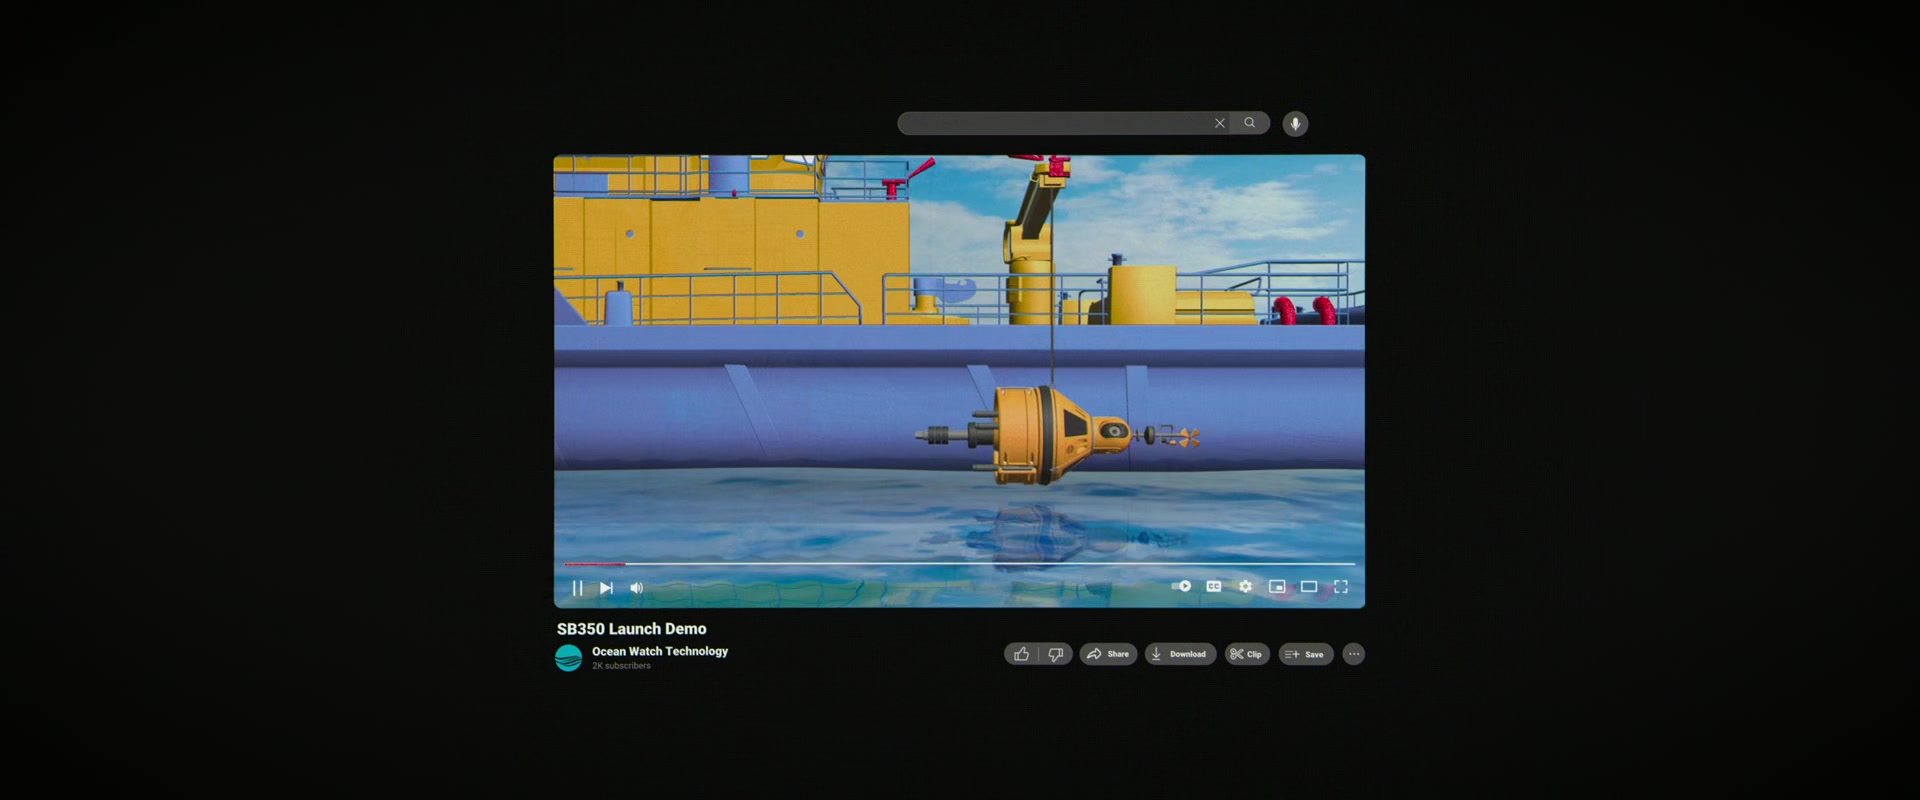Toggle the autoplay switch

[1182, 586]
